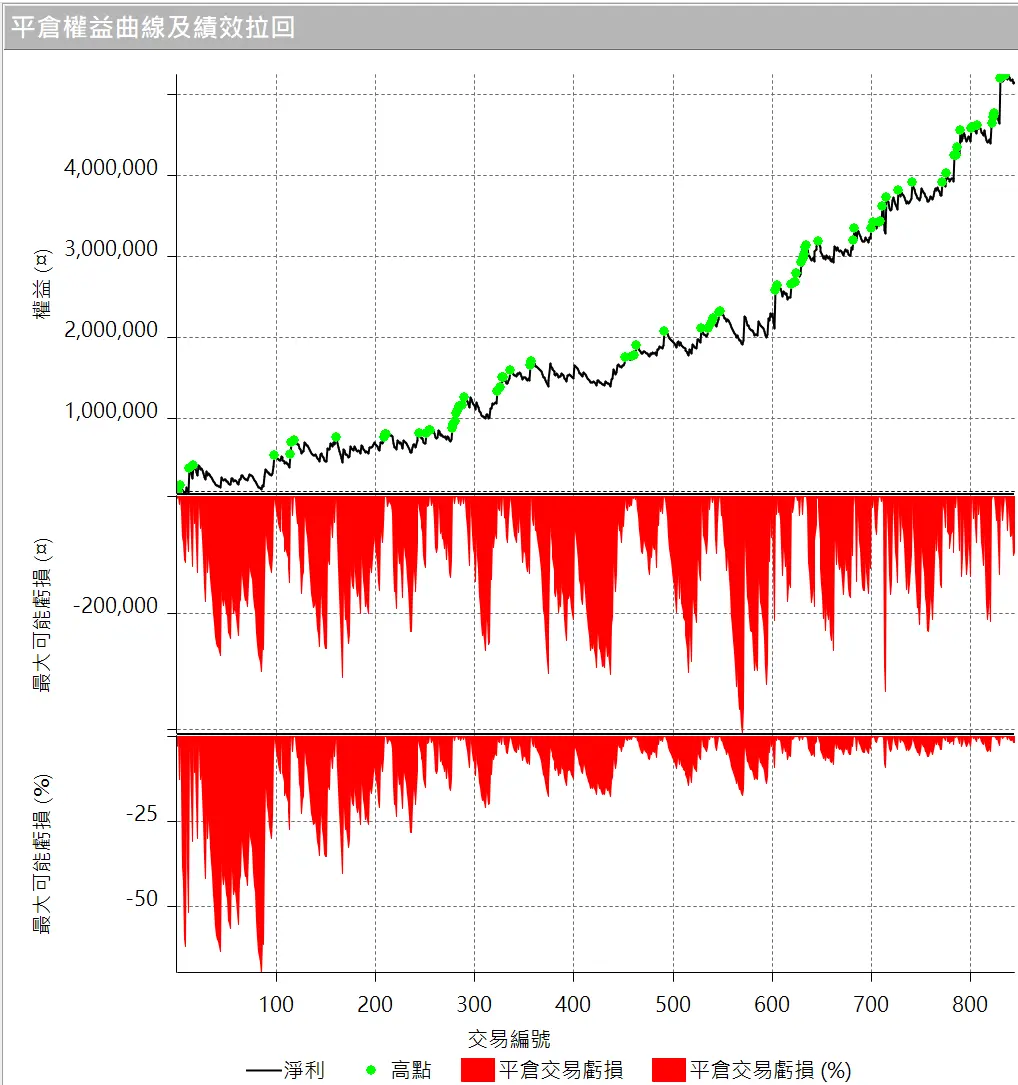Click the 淨利 legend label

point(304,1070)
